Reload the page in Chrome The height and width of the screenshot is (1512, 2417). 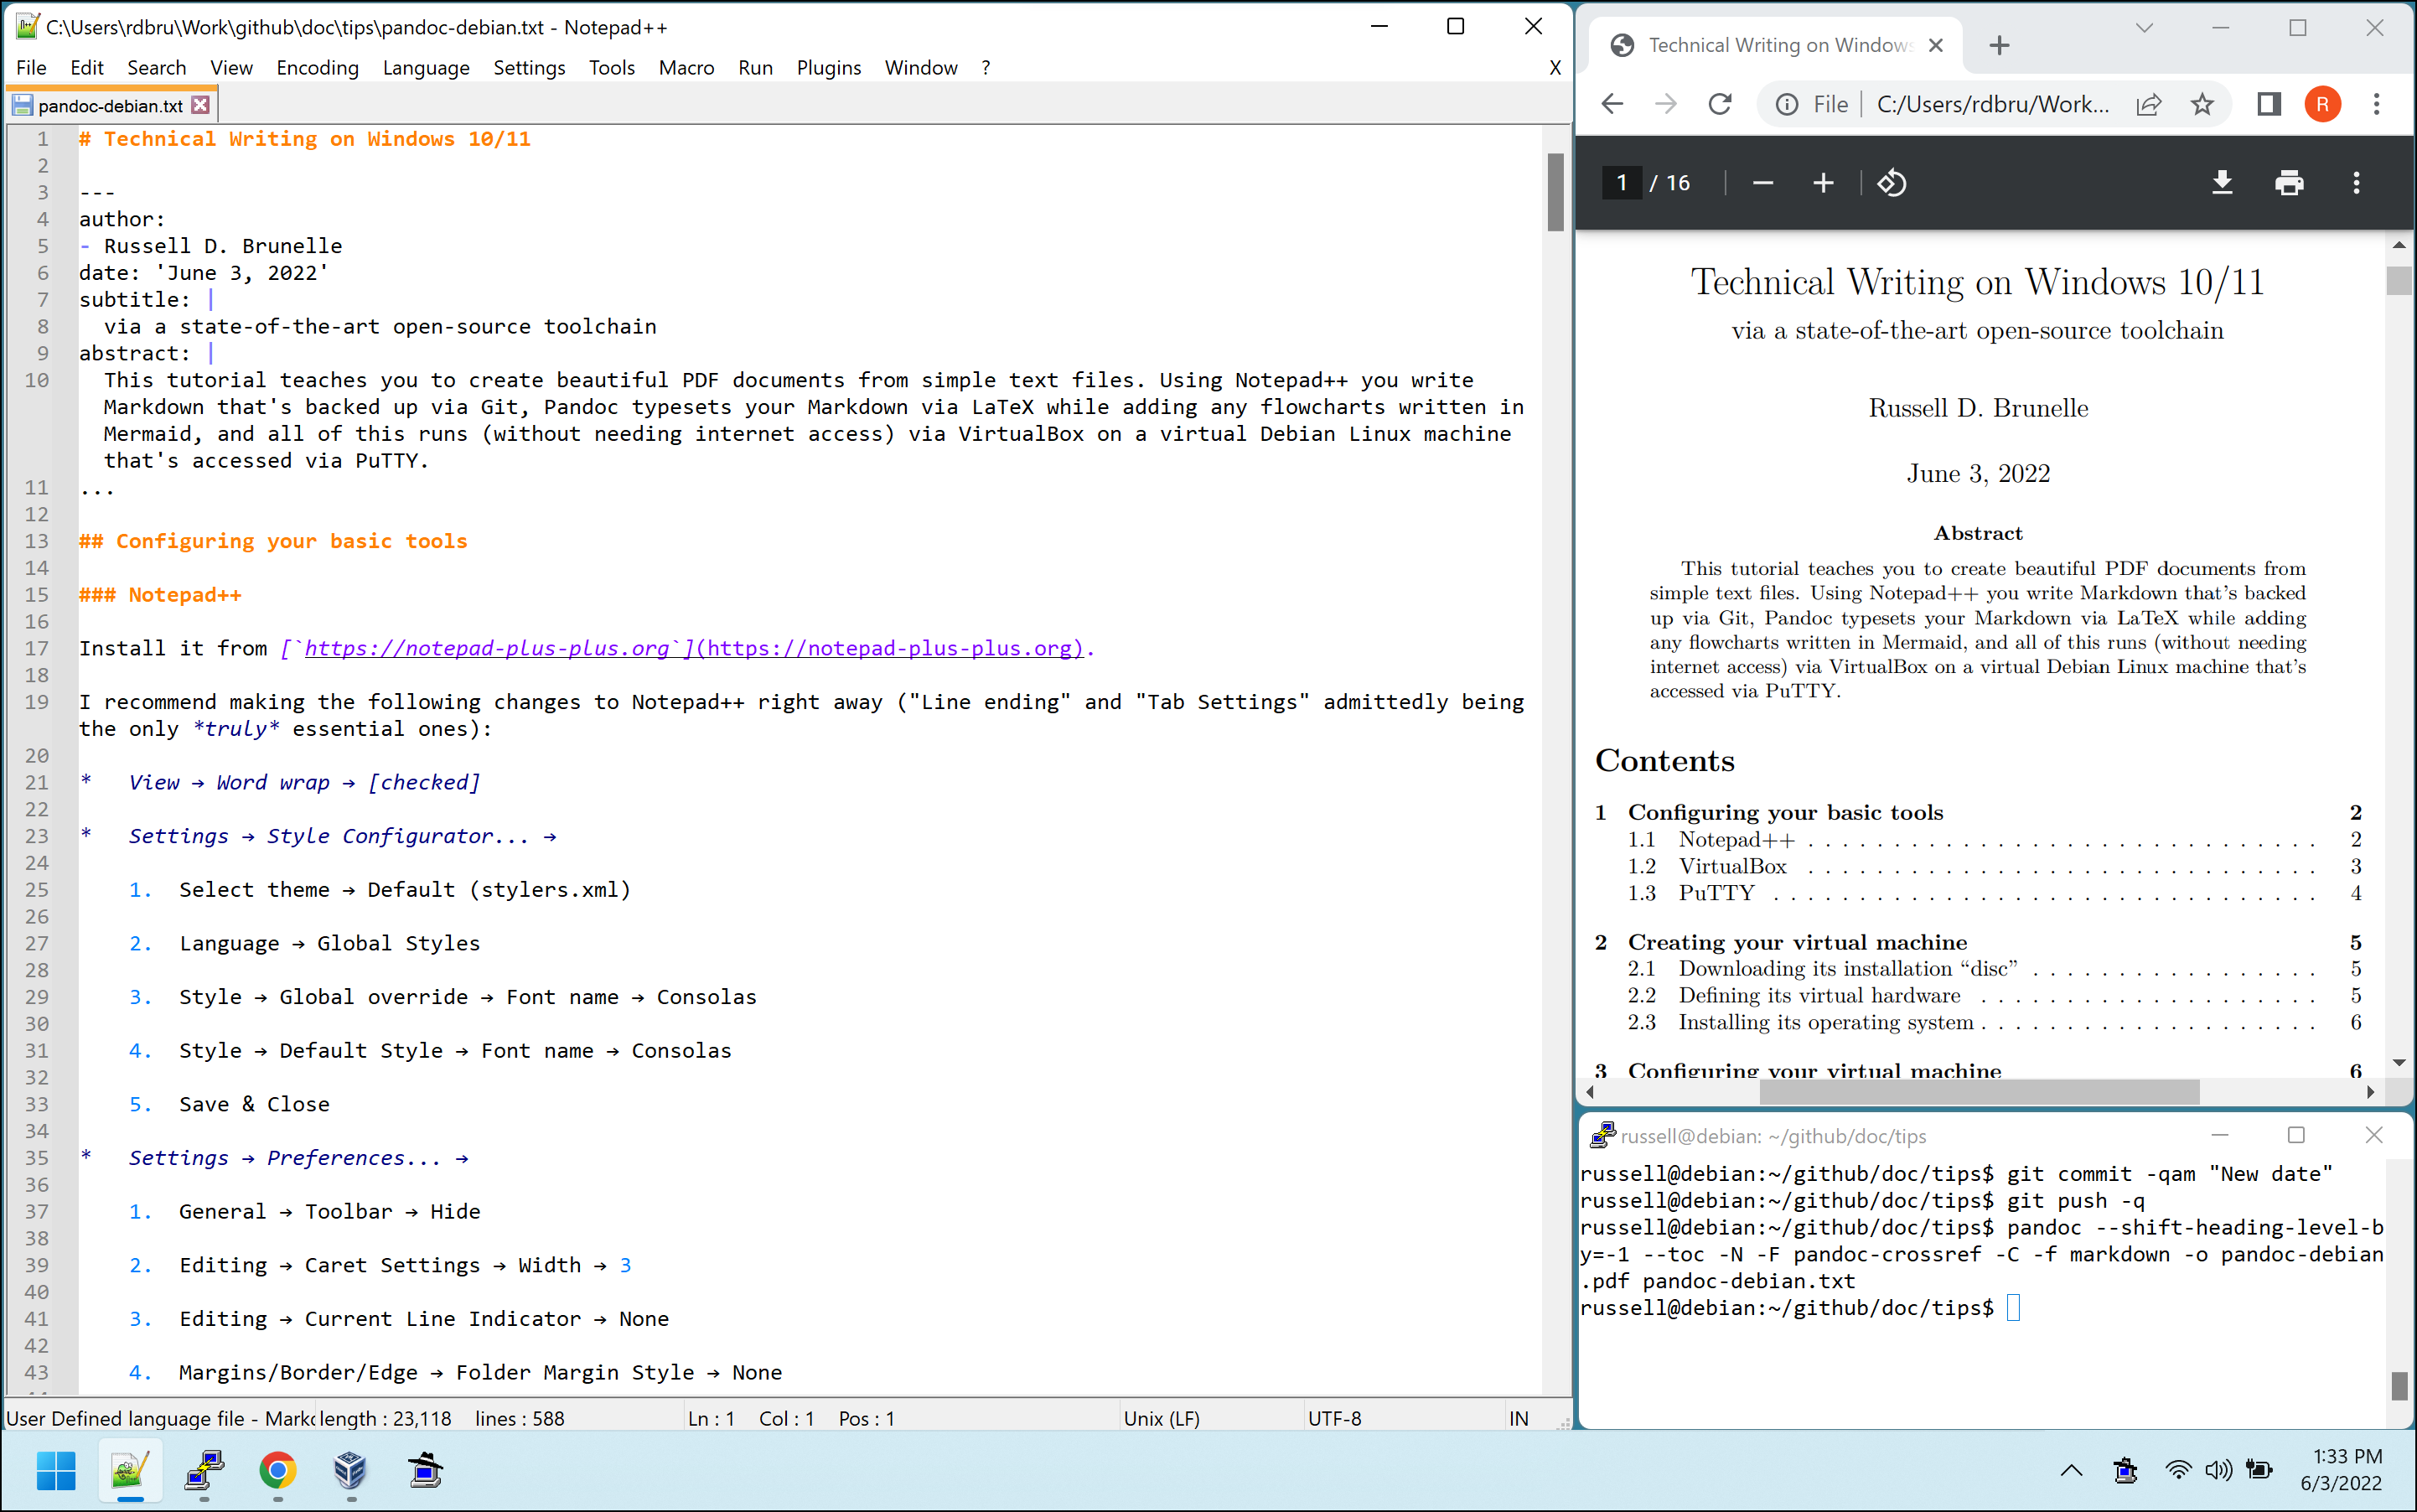coord(1719,104)
